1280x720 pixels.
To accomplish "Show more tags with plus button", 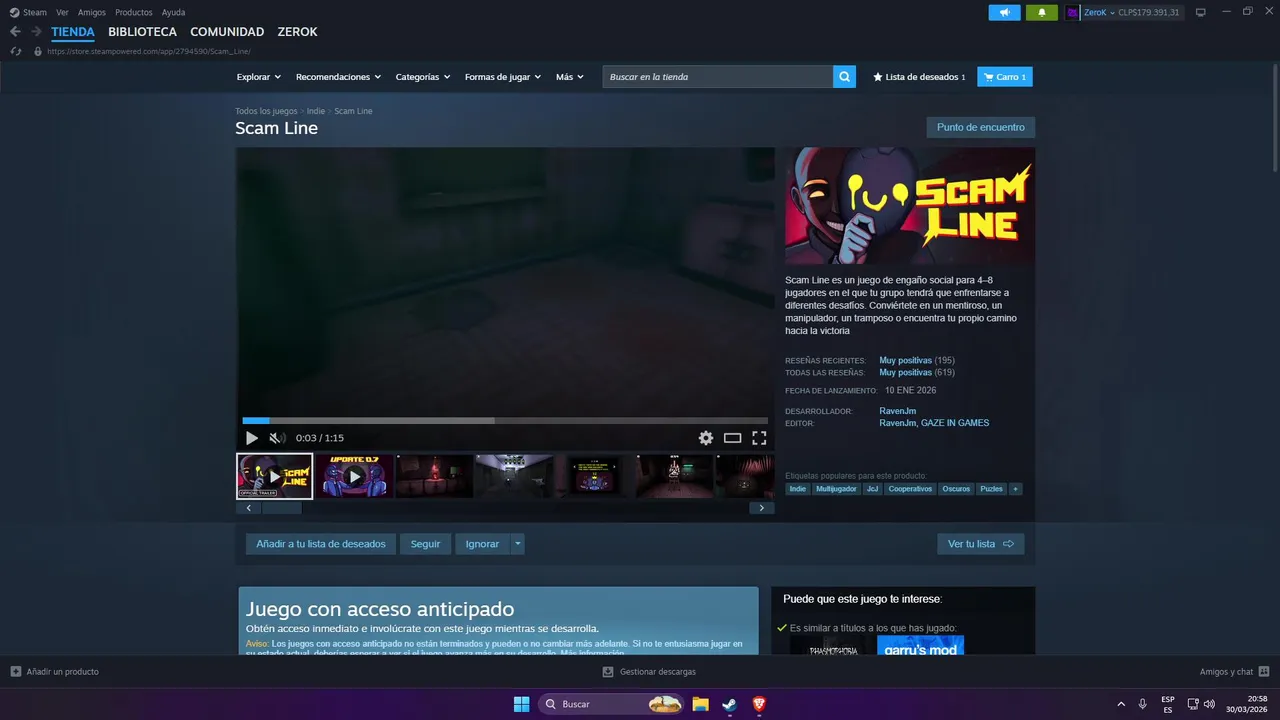I will pyautogui.click(x=1015, y=489).
